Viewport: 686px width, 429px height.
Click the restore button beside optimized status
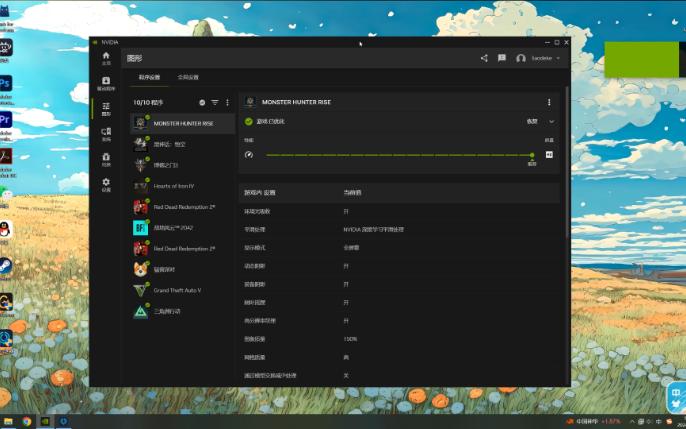532,122
